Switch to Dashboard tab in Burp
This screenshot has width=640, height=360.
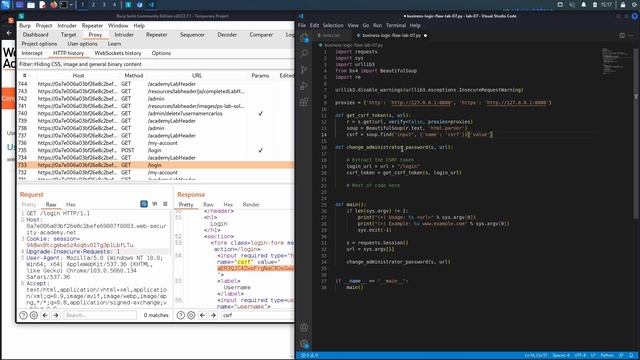pos(36,35)
